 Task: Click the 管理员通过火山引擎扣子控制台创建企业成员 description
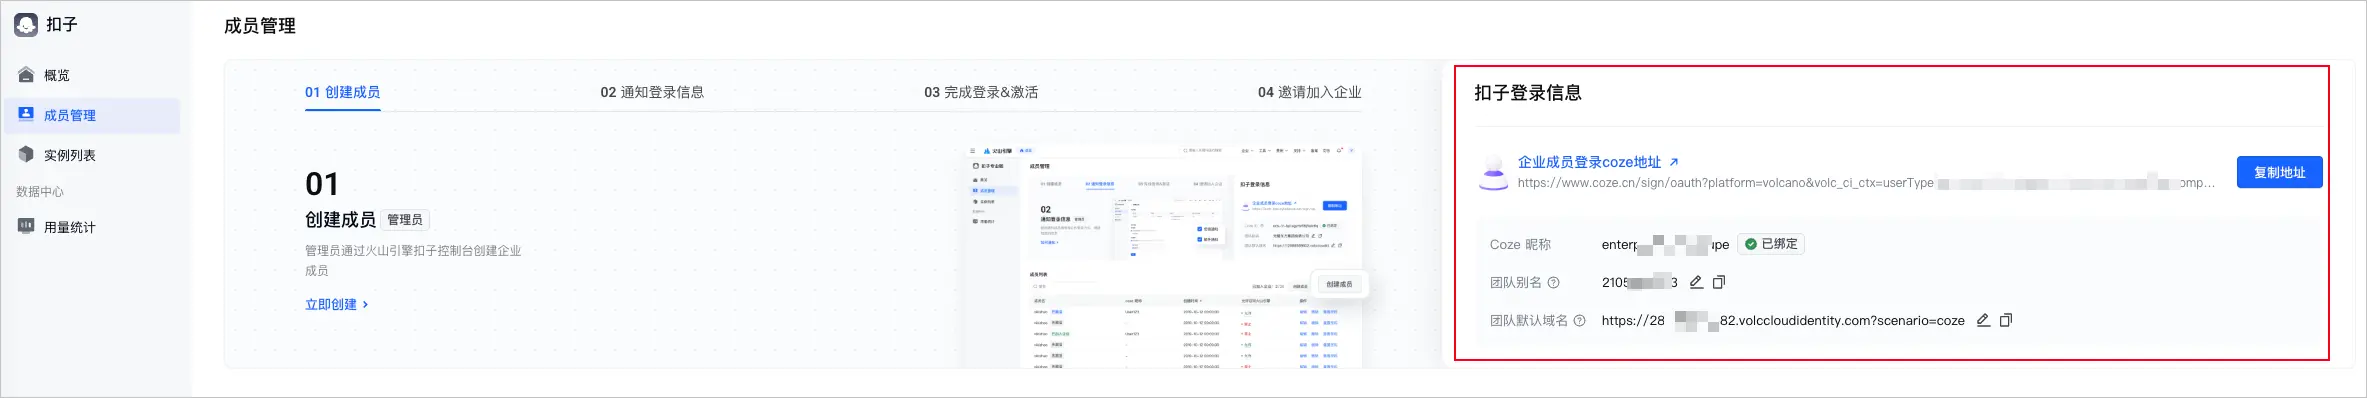tap(413, 260)
